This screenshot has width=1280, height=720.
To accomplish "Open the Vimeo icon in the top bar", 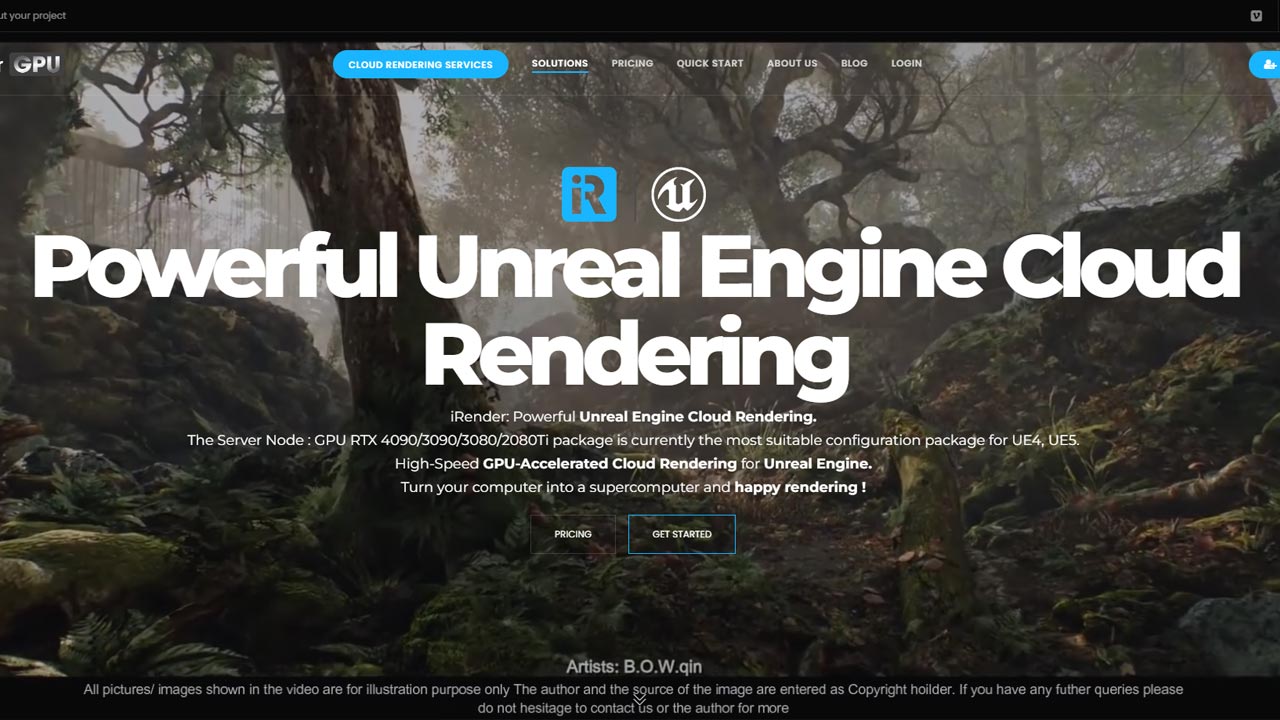I will 1256,15.
